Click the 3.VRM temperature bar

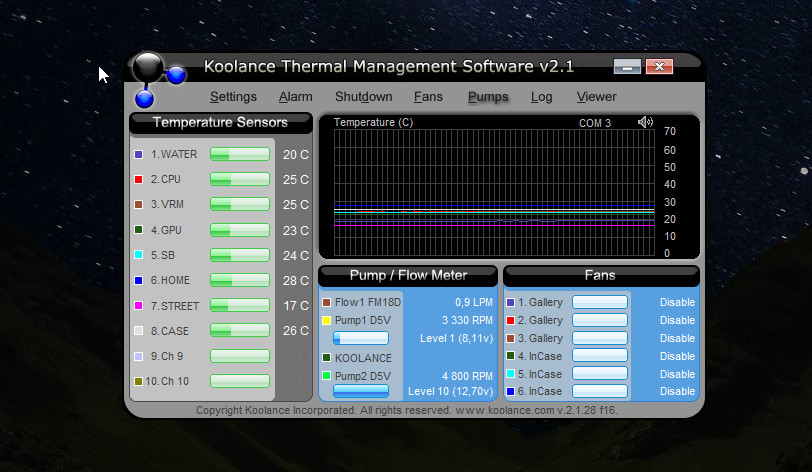point(240,204)
